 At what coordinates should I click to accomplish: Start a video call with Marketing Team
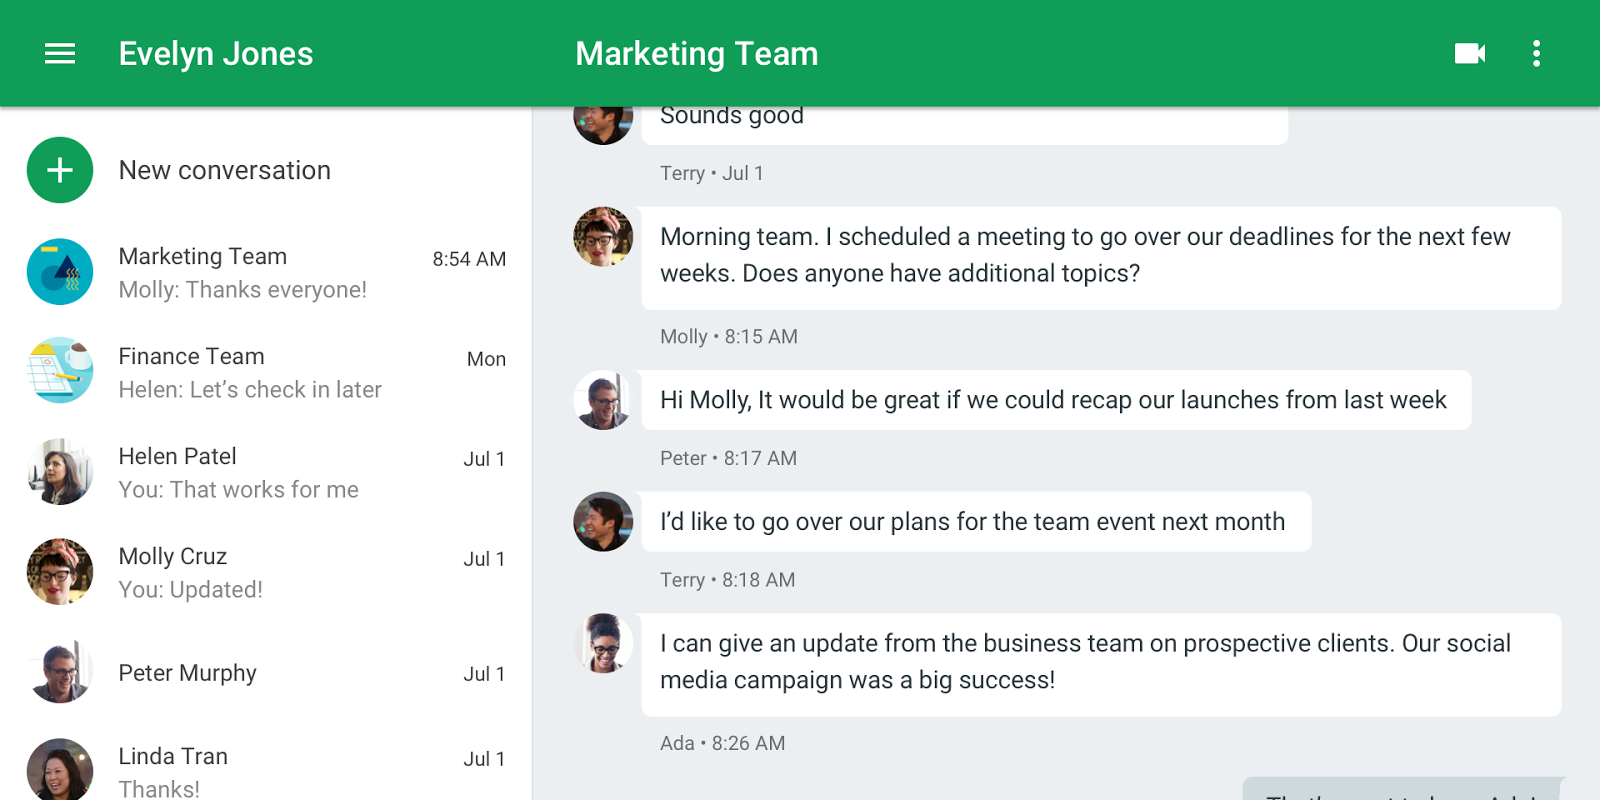tap(1469, 54)
